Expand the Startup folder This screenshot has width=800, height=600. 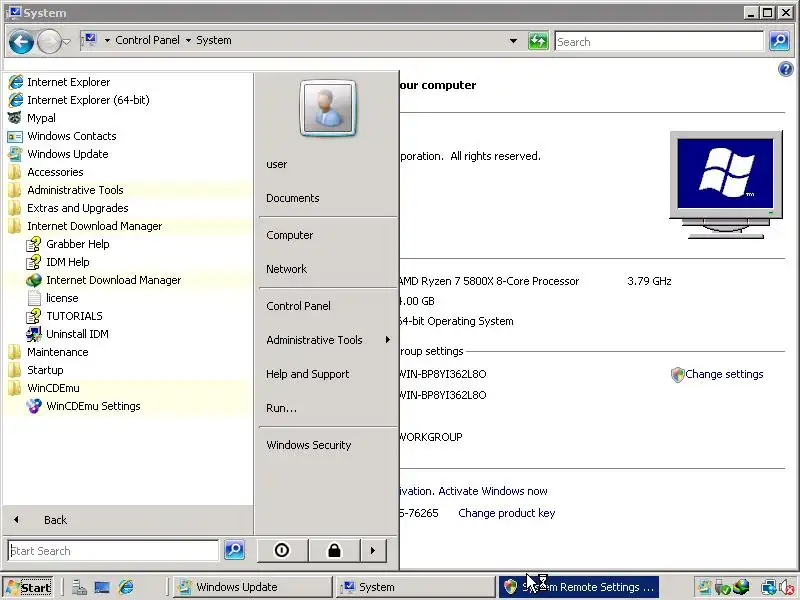[x=45, y=370]
